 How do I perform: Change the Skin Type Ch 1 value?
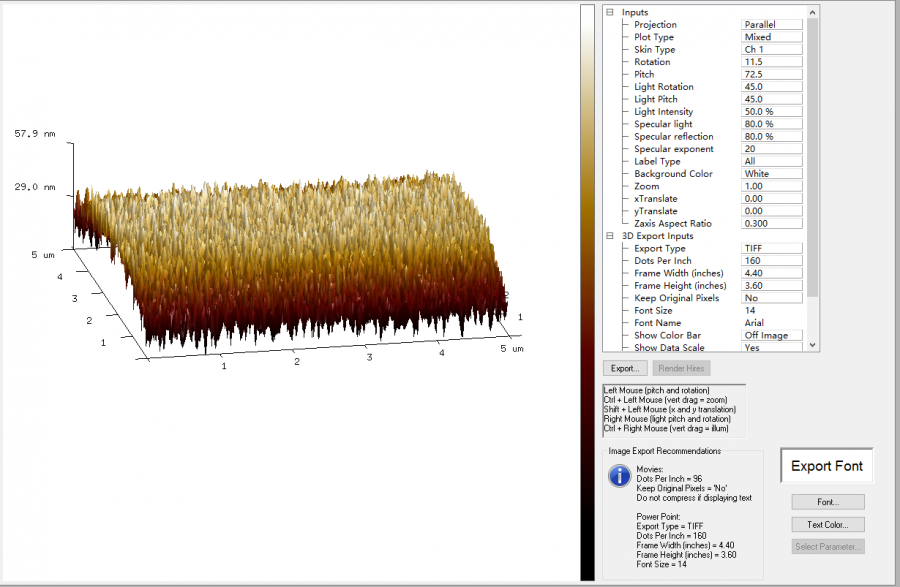click(771, 49)
